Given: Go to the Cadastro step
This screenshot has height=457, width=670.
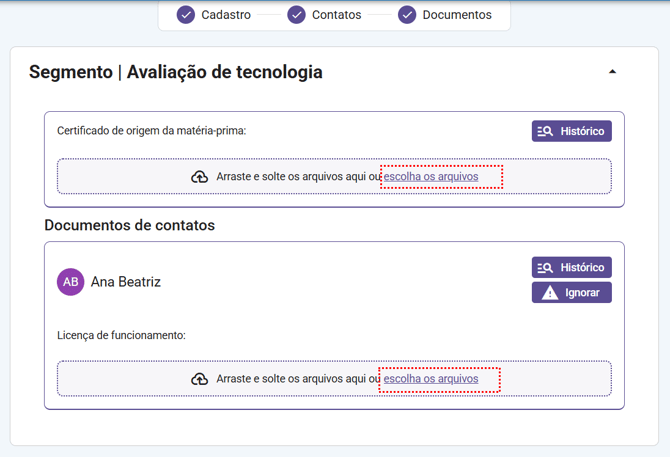Looking at the screenshot, I should pyautogui.click(x=226, y=15).
